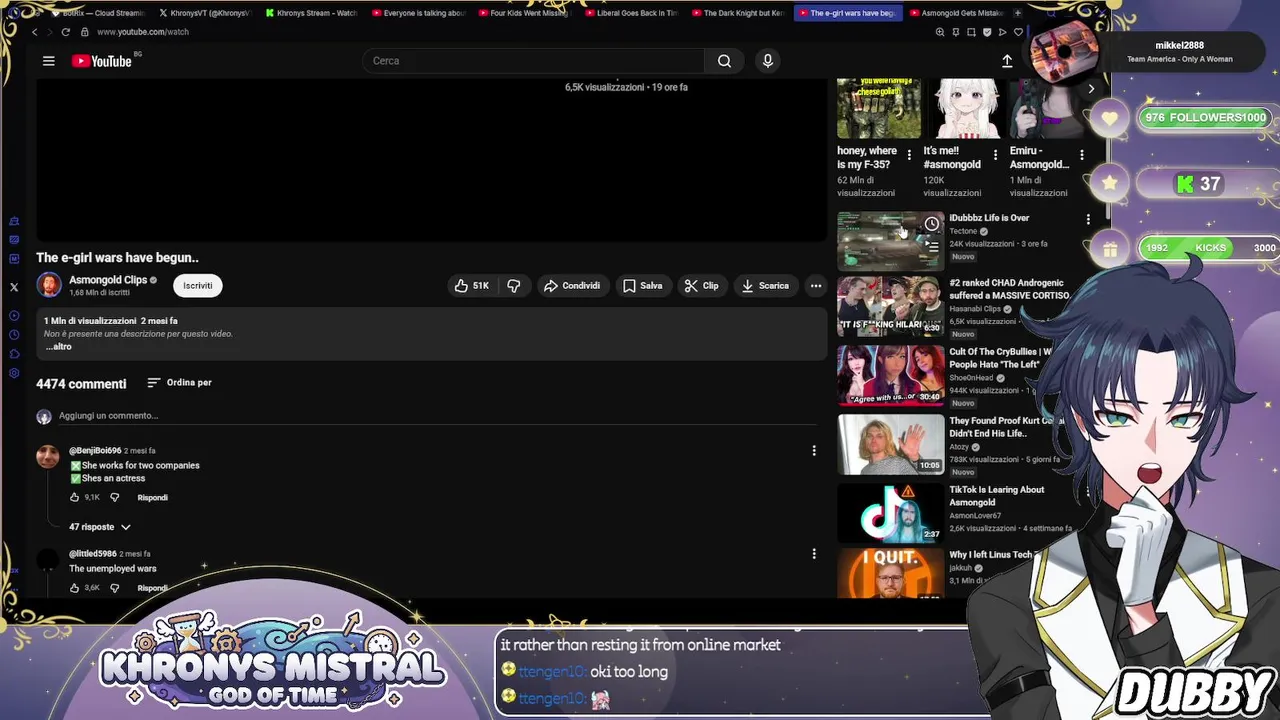The width and height of the screenshot is (1280, 720).
Task: Click the upload arrow icon in YouTube header
Action: 1007,61
